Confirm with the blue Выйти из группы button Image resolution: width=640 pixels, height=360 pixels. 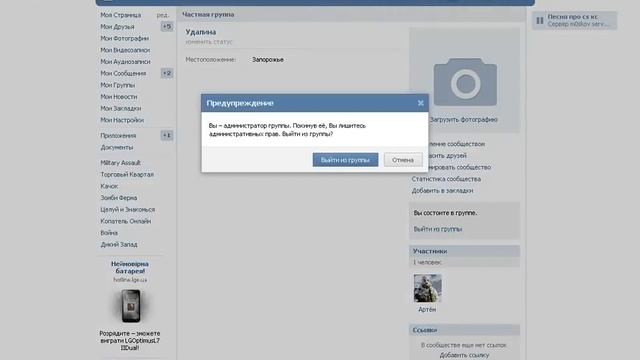[345, 160]
